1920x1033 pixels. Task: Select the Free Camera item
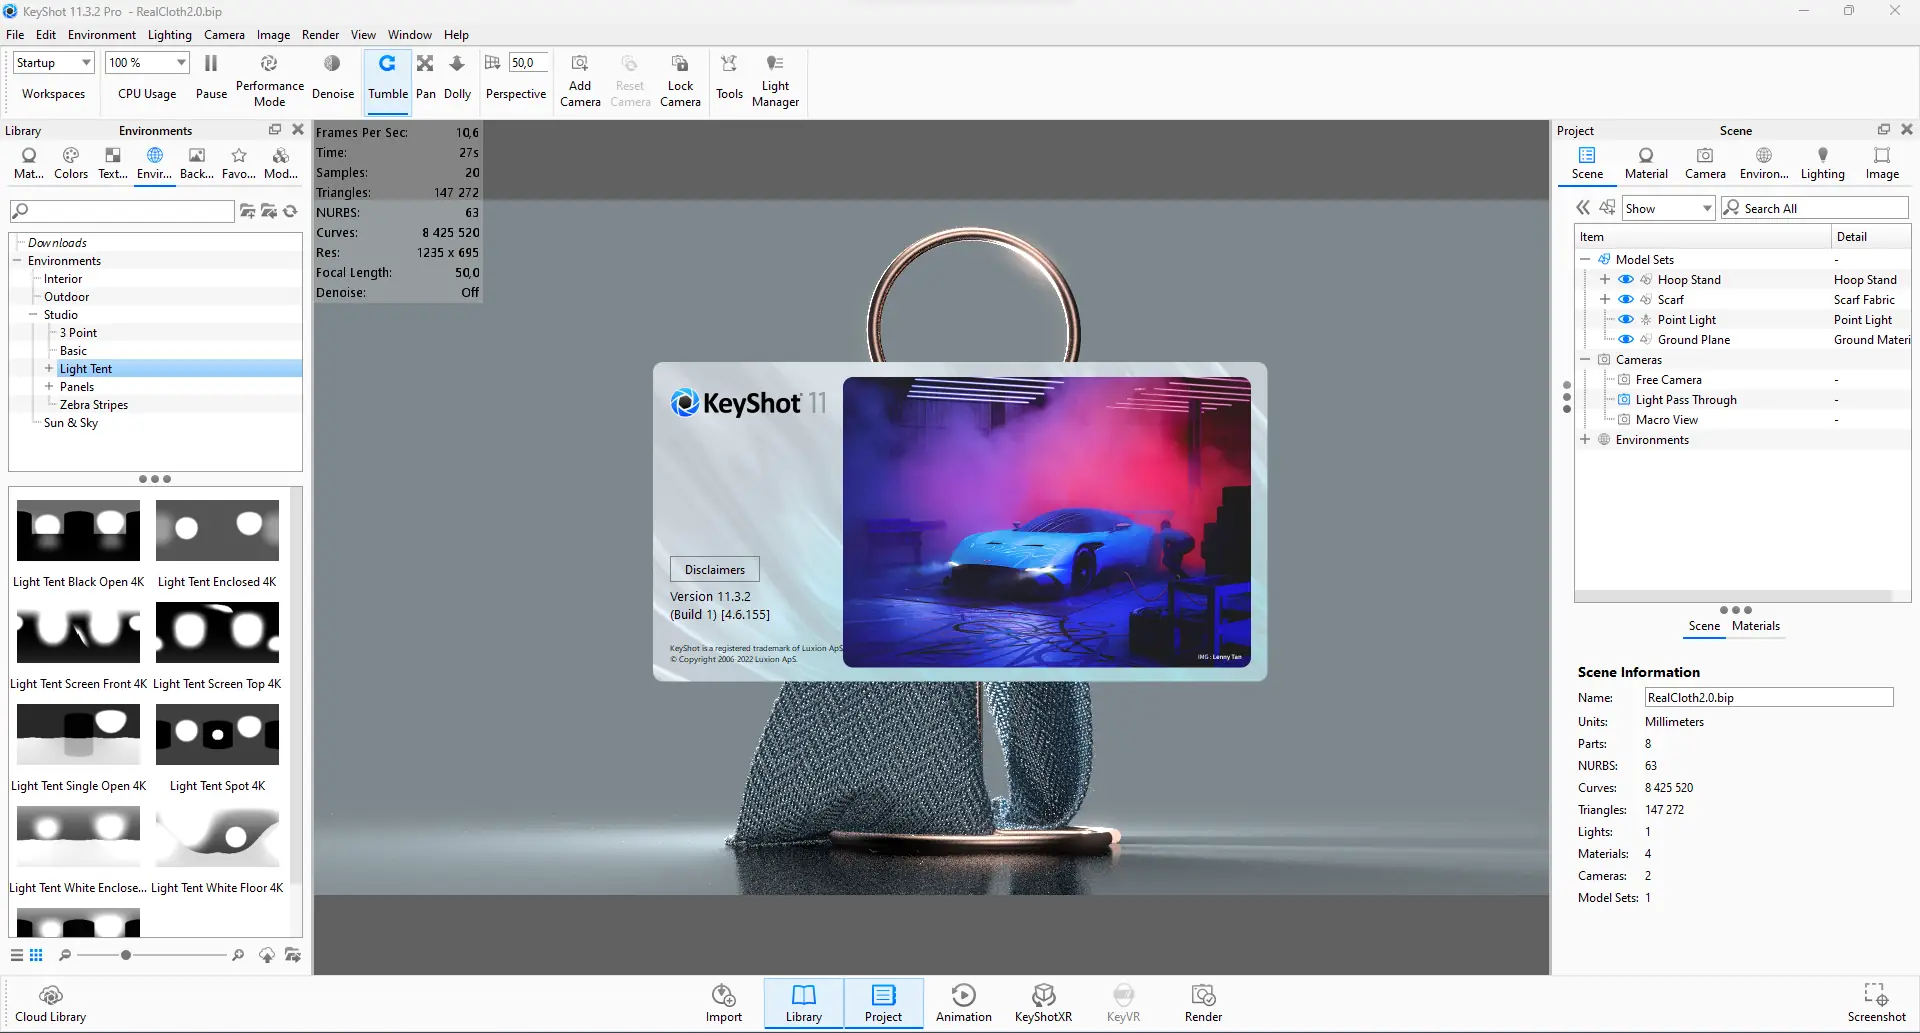pyautogui.click(x=1669, y=380)
